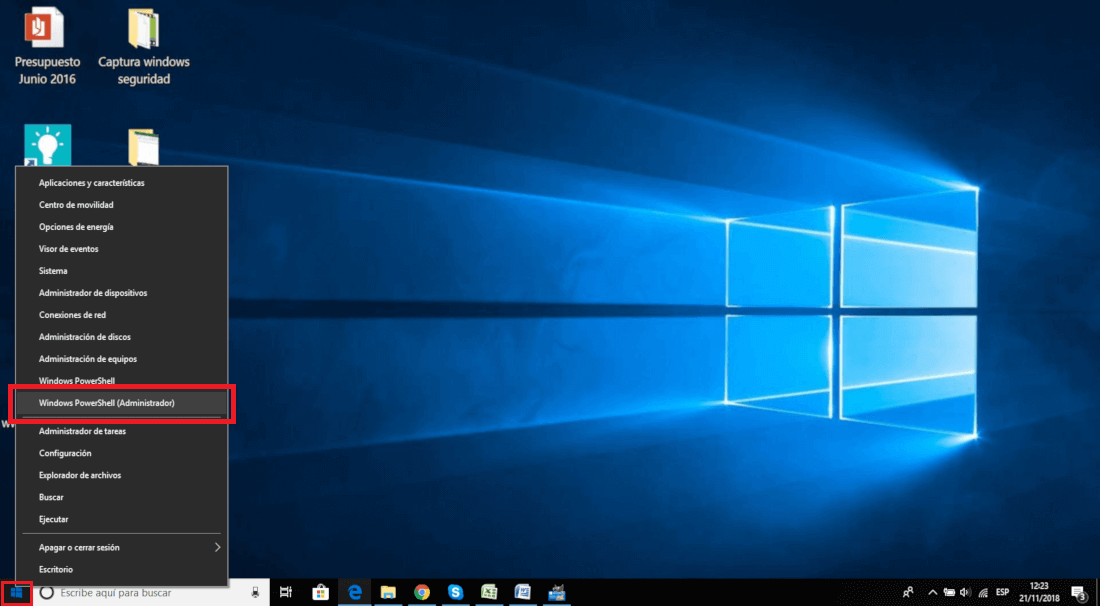Open the Wi-Fi network icon
Screen dimensions: 1100x606
[x=983, y=593]
